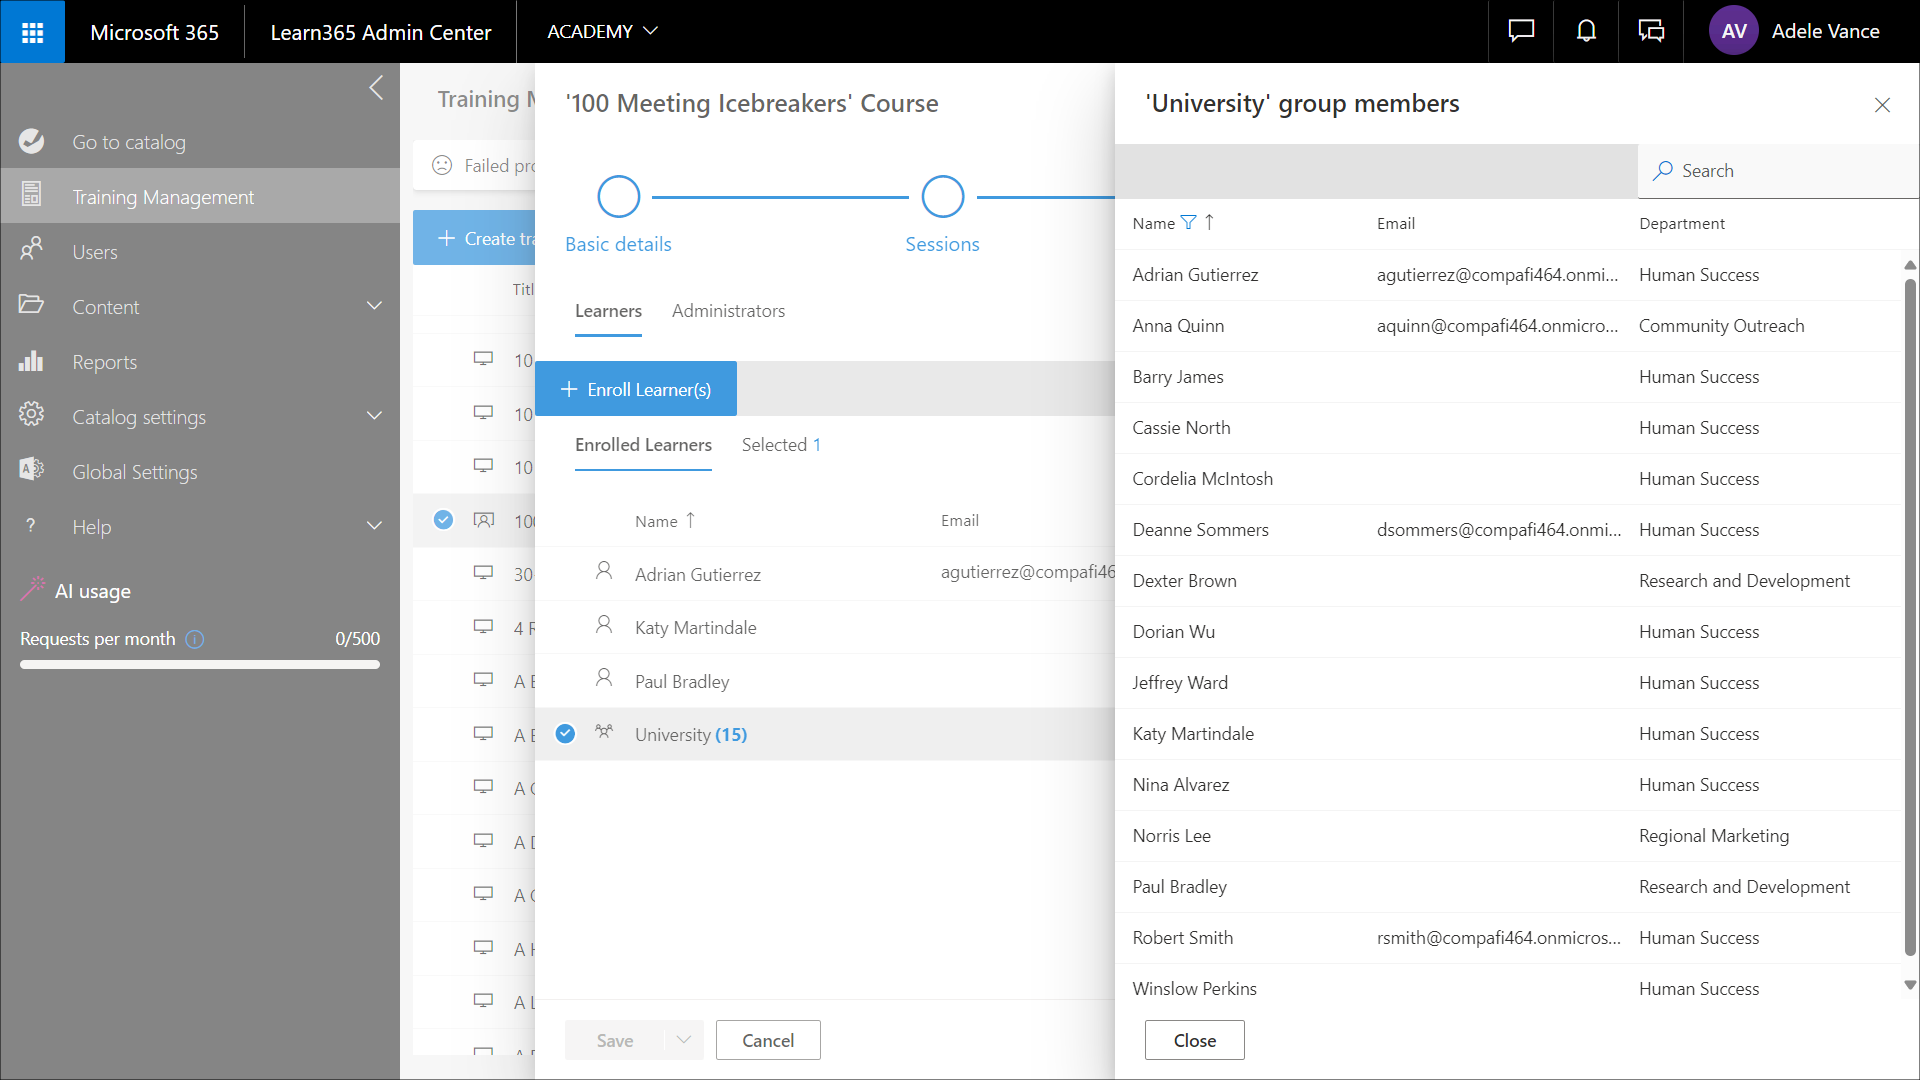Click the notifications bell icon

1586,32
